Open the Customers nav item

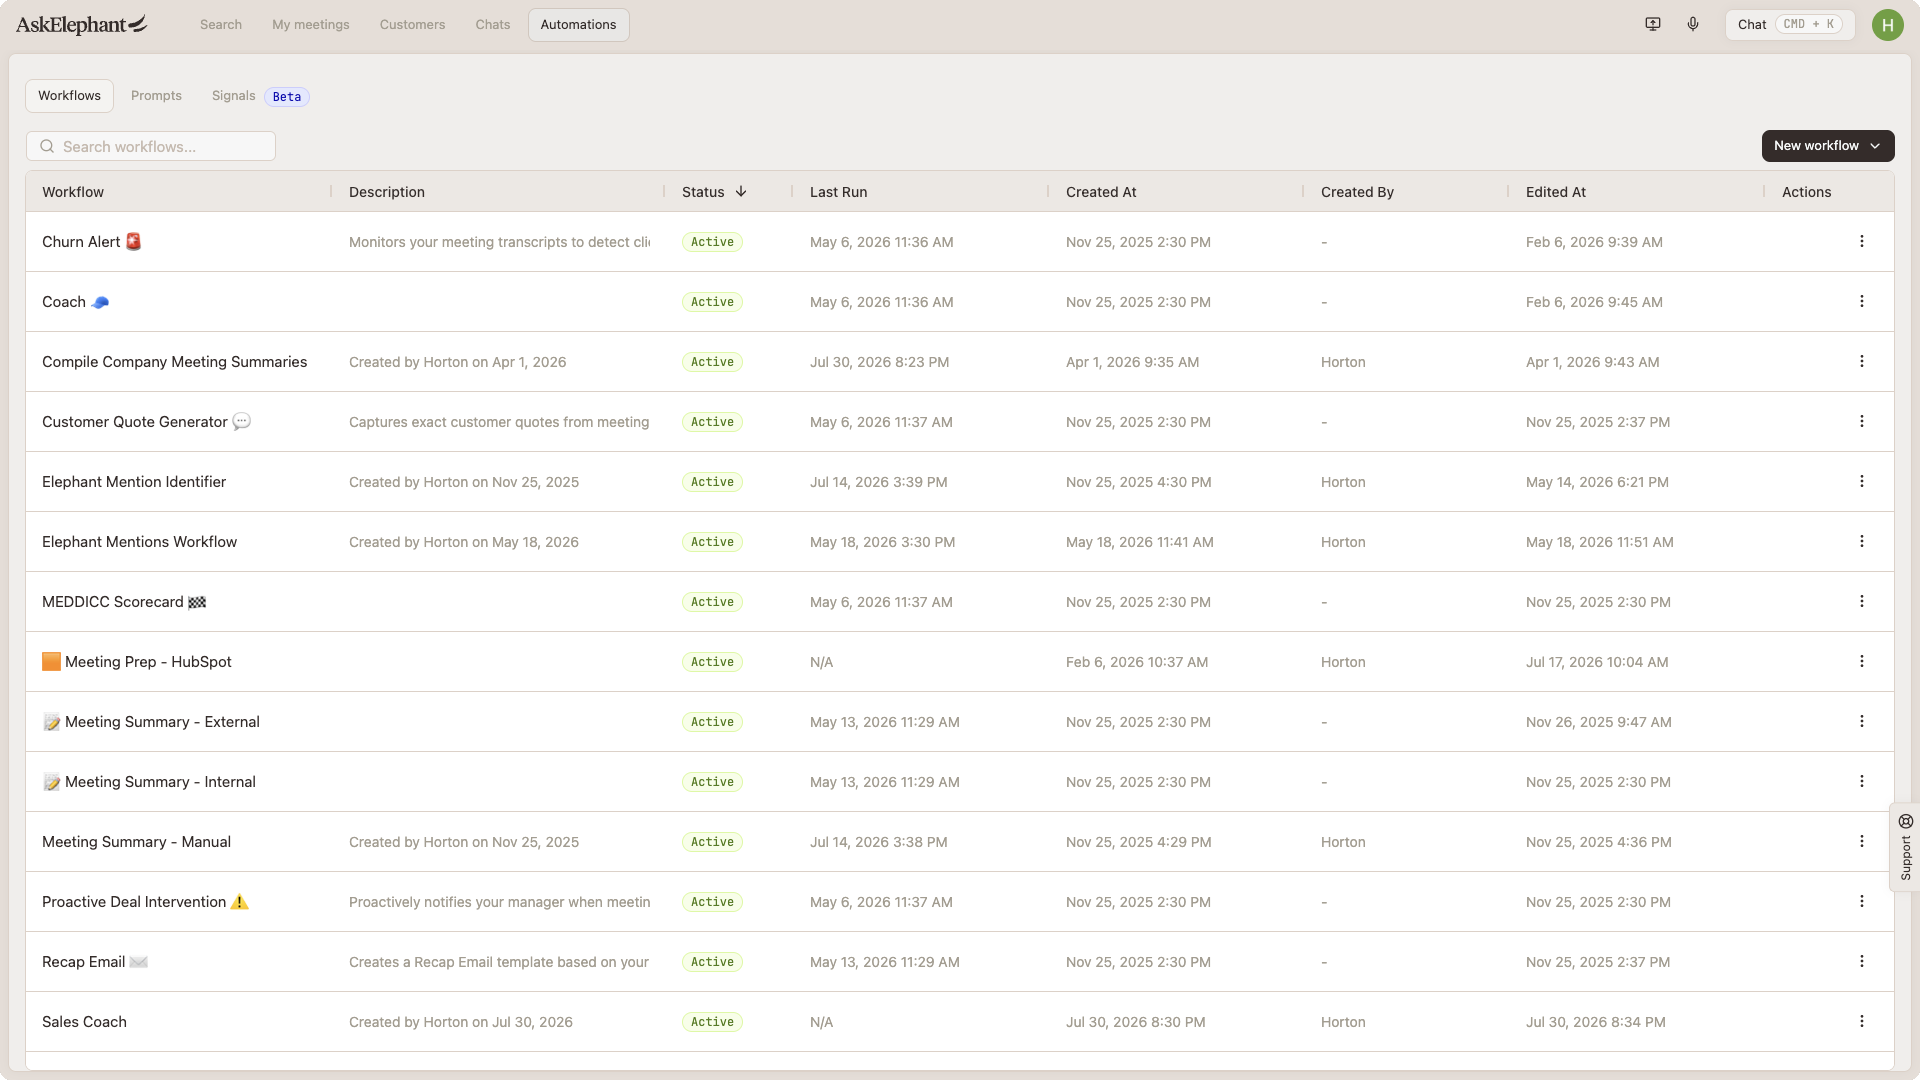[x=412, y=25]
